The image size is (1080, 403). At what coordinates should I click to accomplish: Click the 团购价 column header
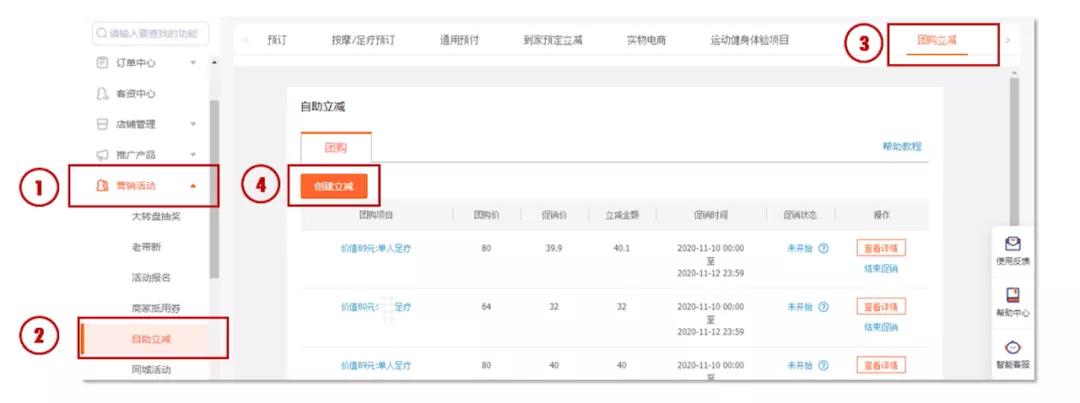pos(486,215)
